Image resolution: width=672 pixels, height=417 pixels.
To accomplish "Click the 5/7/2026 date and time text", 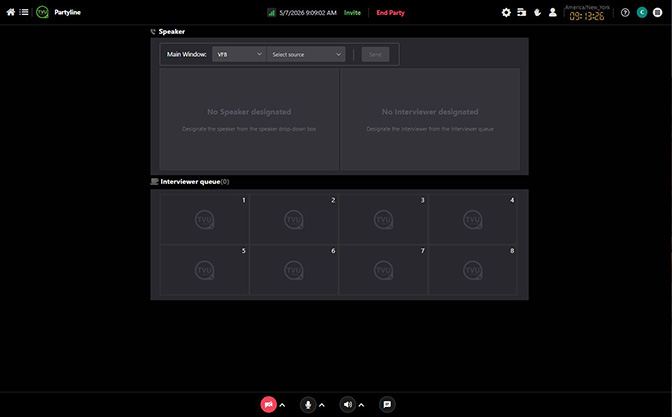I will coord(308,13).
